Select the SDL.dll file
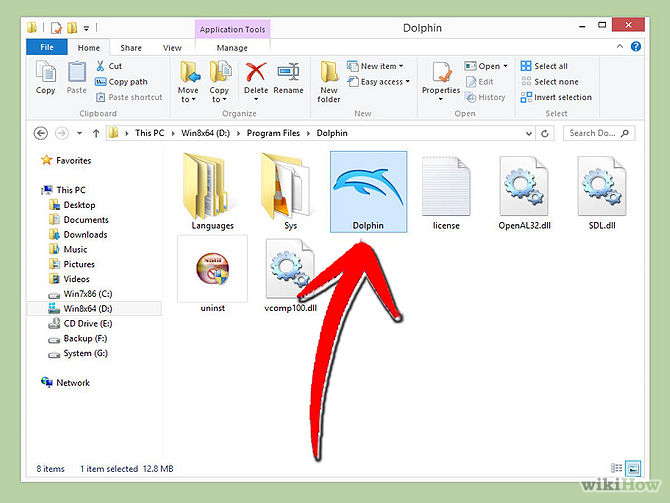 tap(602, 192)
